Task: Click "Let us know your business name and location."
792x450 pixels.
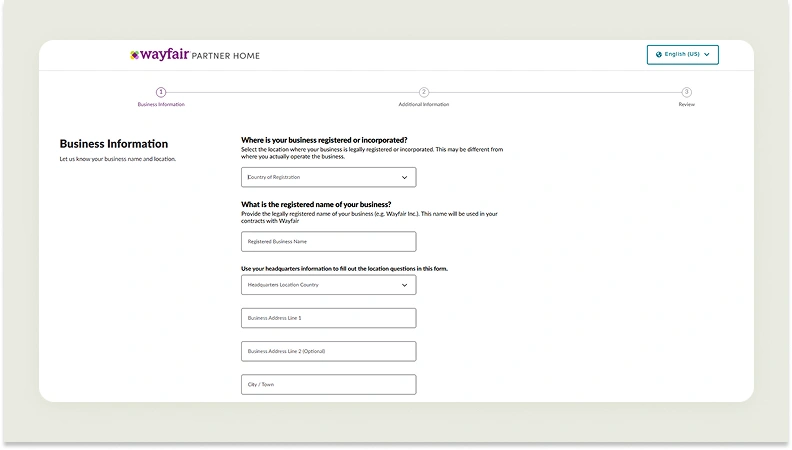Action: point(118,159)
